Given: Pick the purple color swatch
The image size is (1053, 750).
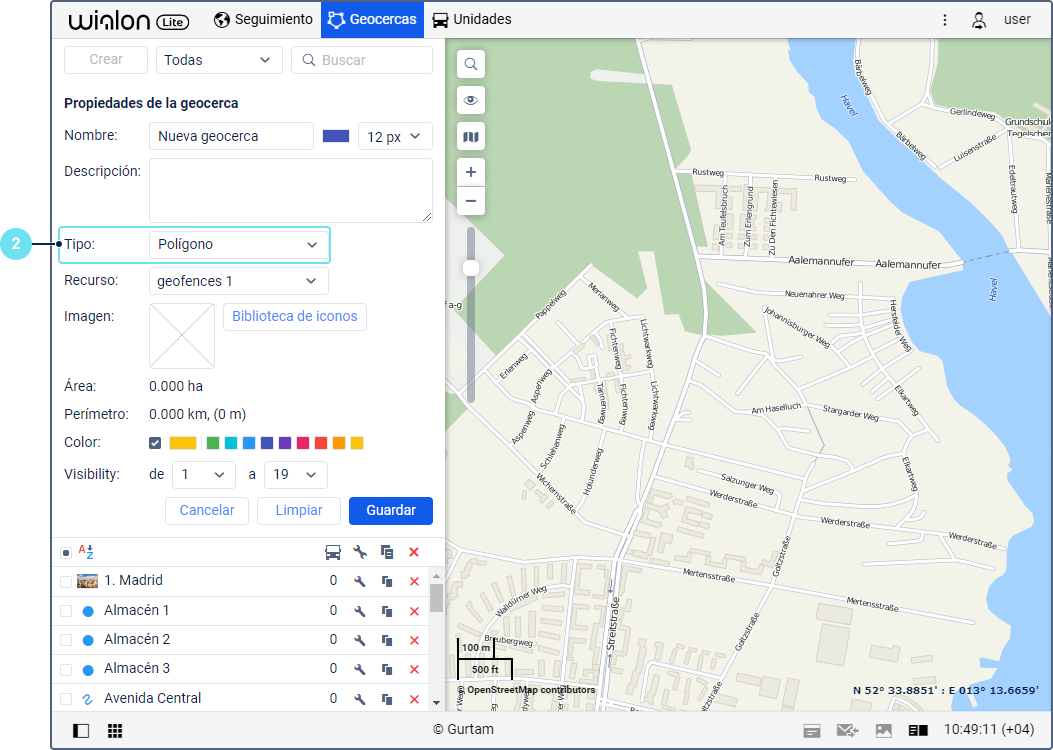Looking at the screenshot, I should point(285,443).
